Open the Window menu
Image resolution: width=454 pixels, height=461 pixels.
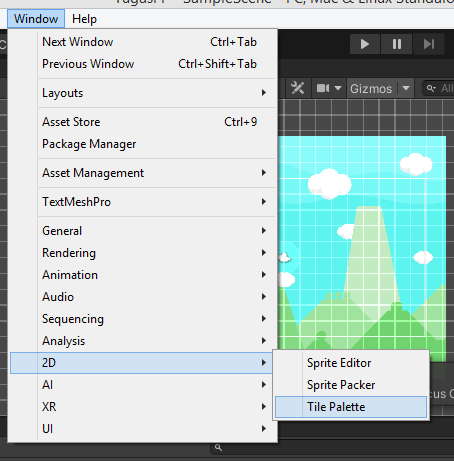(36, 19)
